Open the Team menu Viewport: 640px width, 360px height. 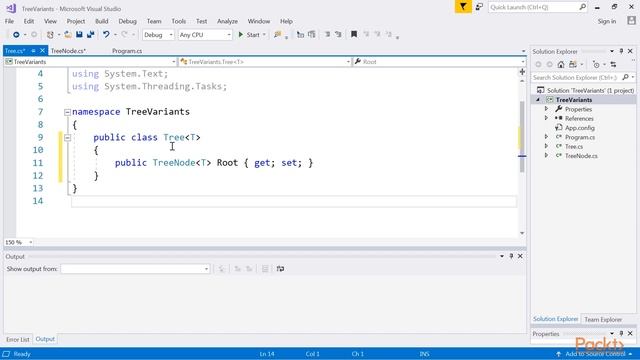pyautogui.click(x=154, y=21)
